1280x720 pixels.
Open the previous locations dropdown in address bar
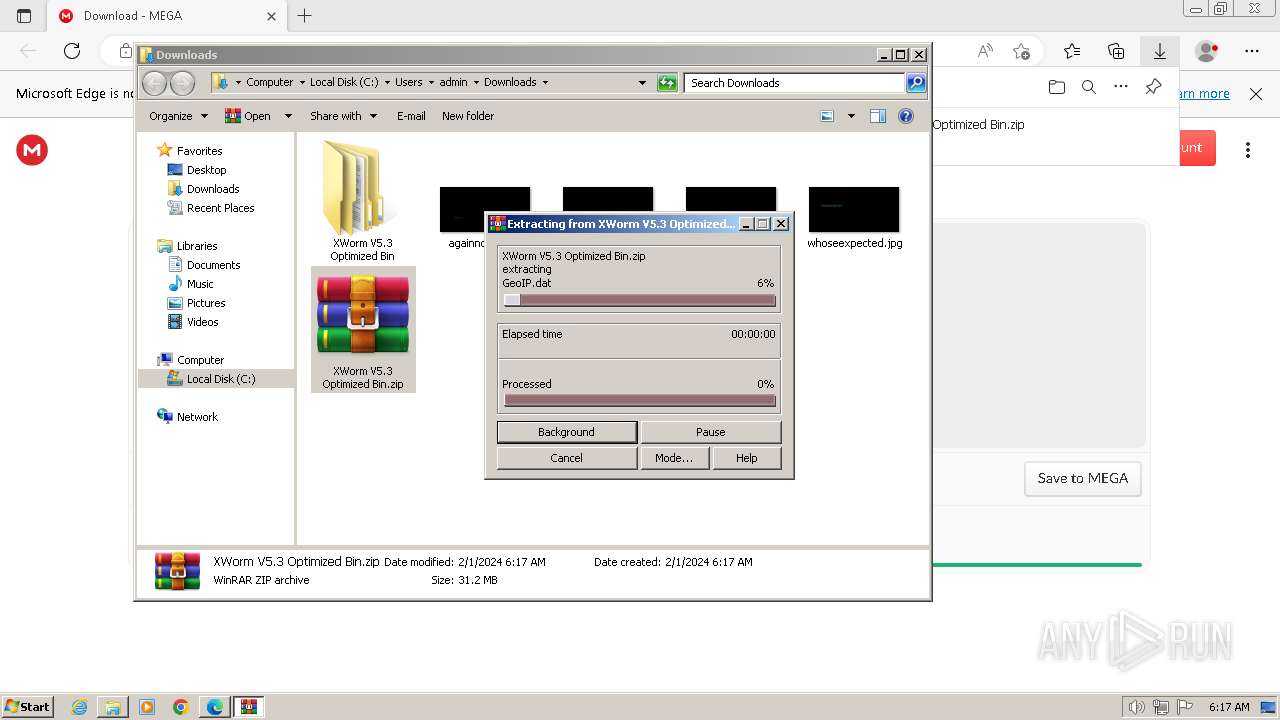coord(642,83)
